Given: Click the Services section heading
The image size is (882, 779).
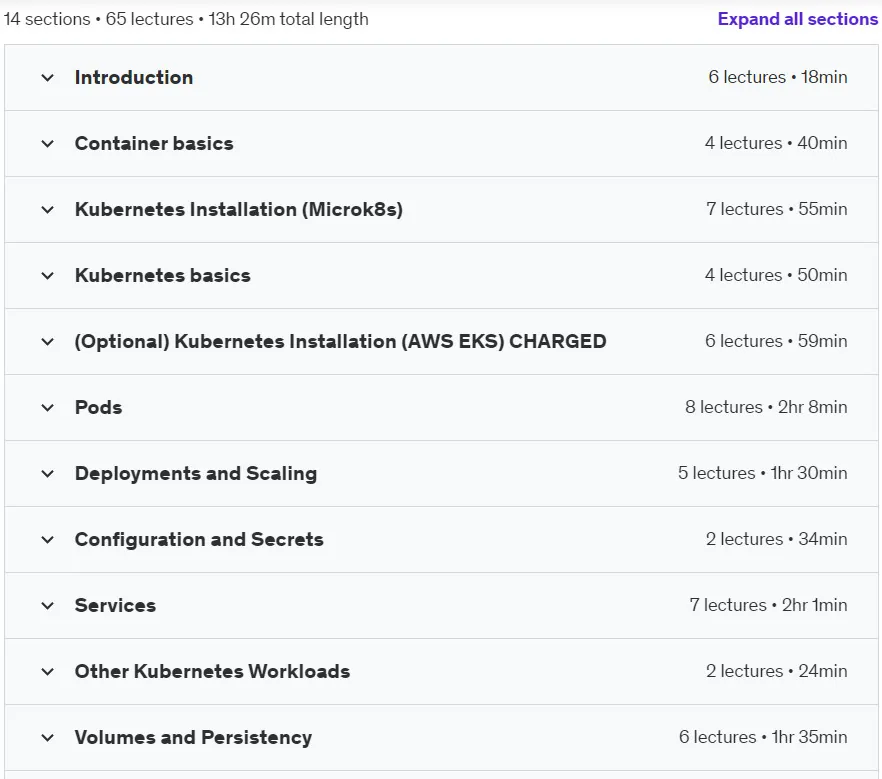Looking at the screenshot, I should coord(115,605).
